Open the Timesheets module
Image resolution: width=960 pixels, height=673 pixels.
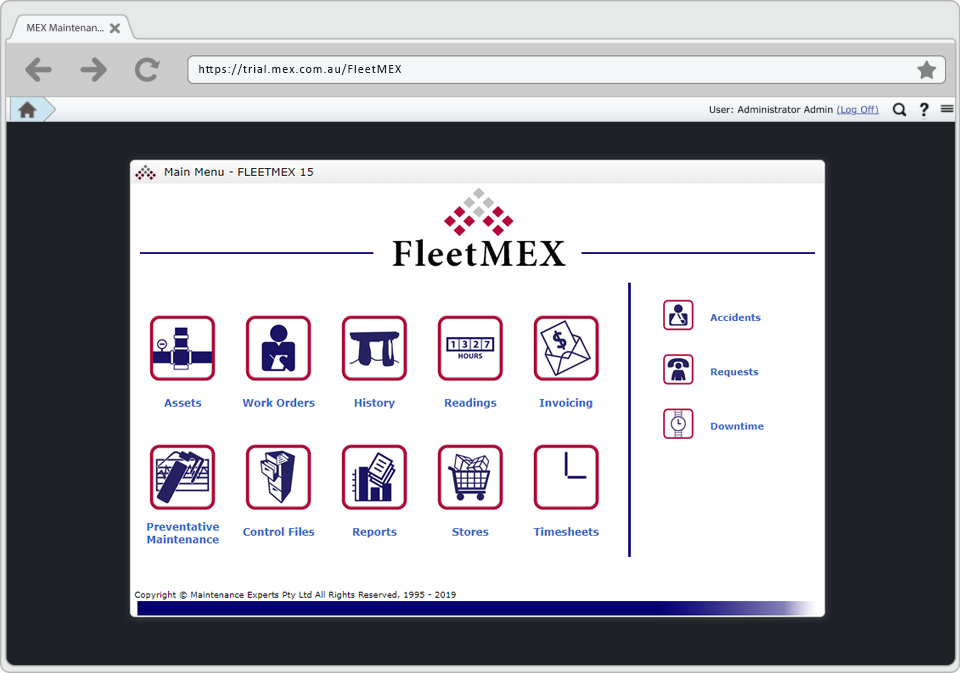tap(566, 477)
